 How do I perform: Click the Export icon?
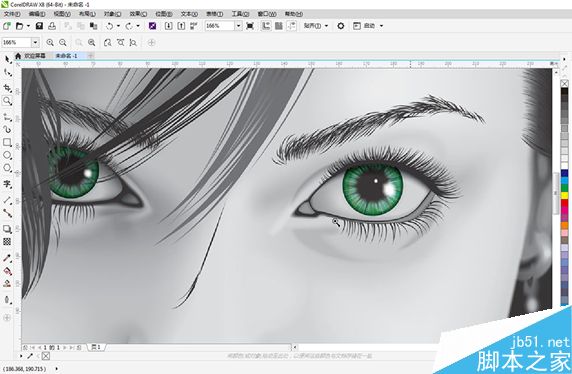[181, 26]
